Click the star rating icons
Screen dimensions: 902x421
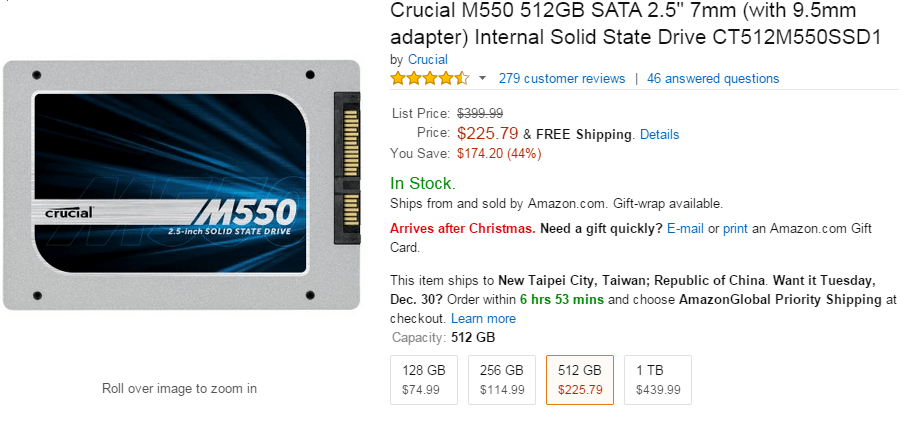tap(429, 78)
